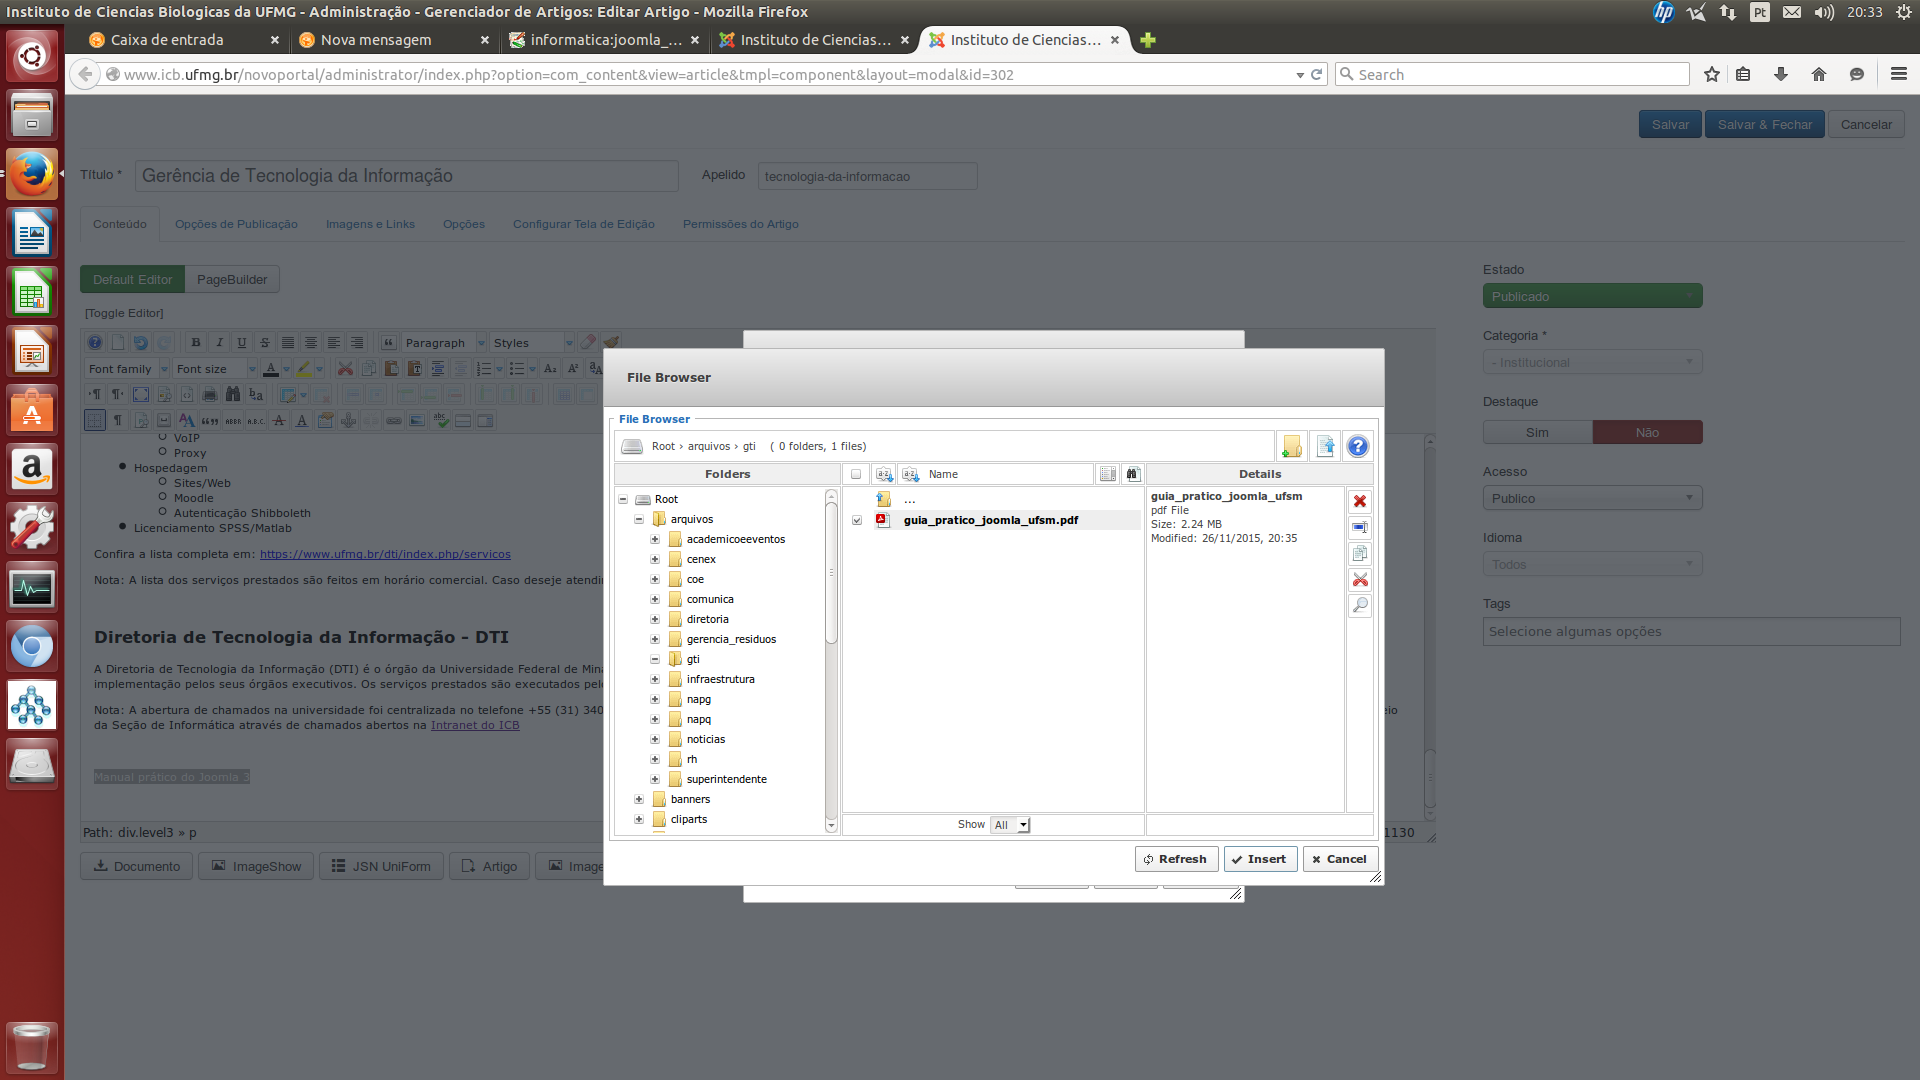Uncheck guia_pratico_joomla_ufsm.pdf checkbox
This screenshot has height=1080, width=1920.
coord(857,521)
